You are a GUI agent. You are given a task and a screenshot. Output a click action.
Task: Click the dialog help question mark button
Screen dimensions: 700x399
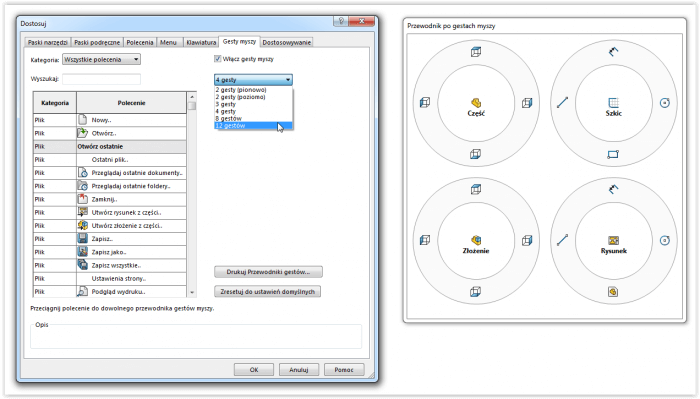tap(341, 21)
